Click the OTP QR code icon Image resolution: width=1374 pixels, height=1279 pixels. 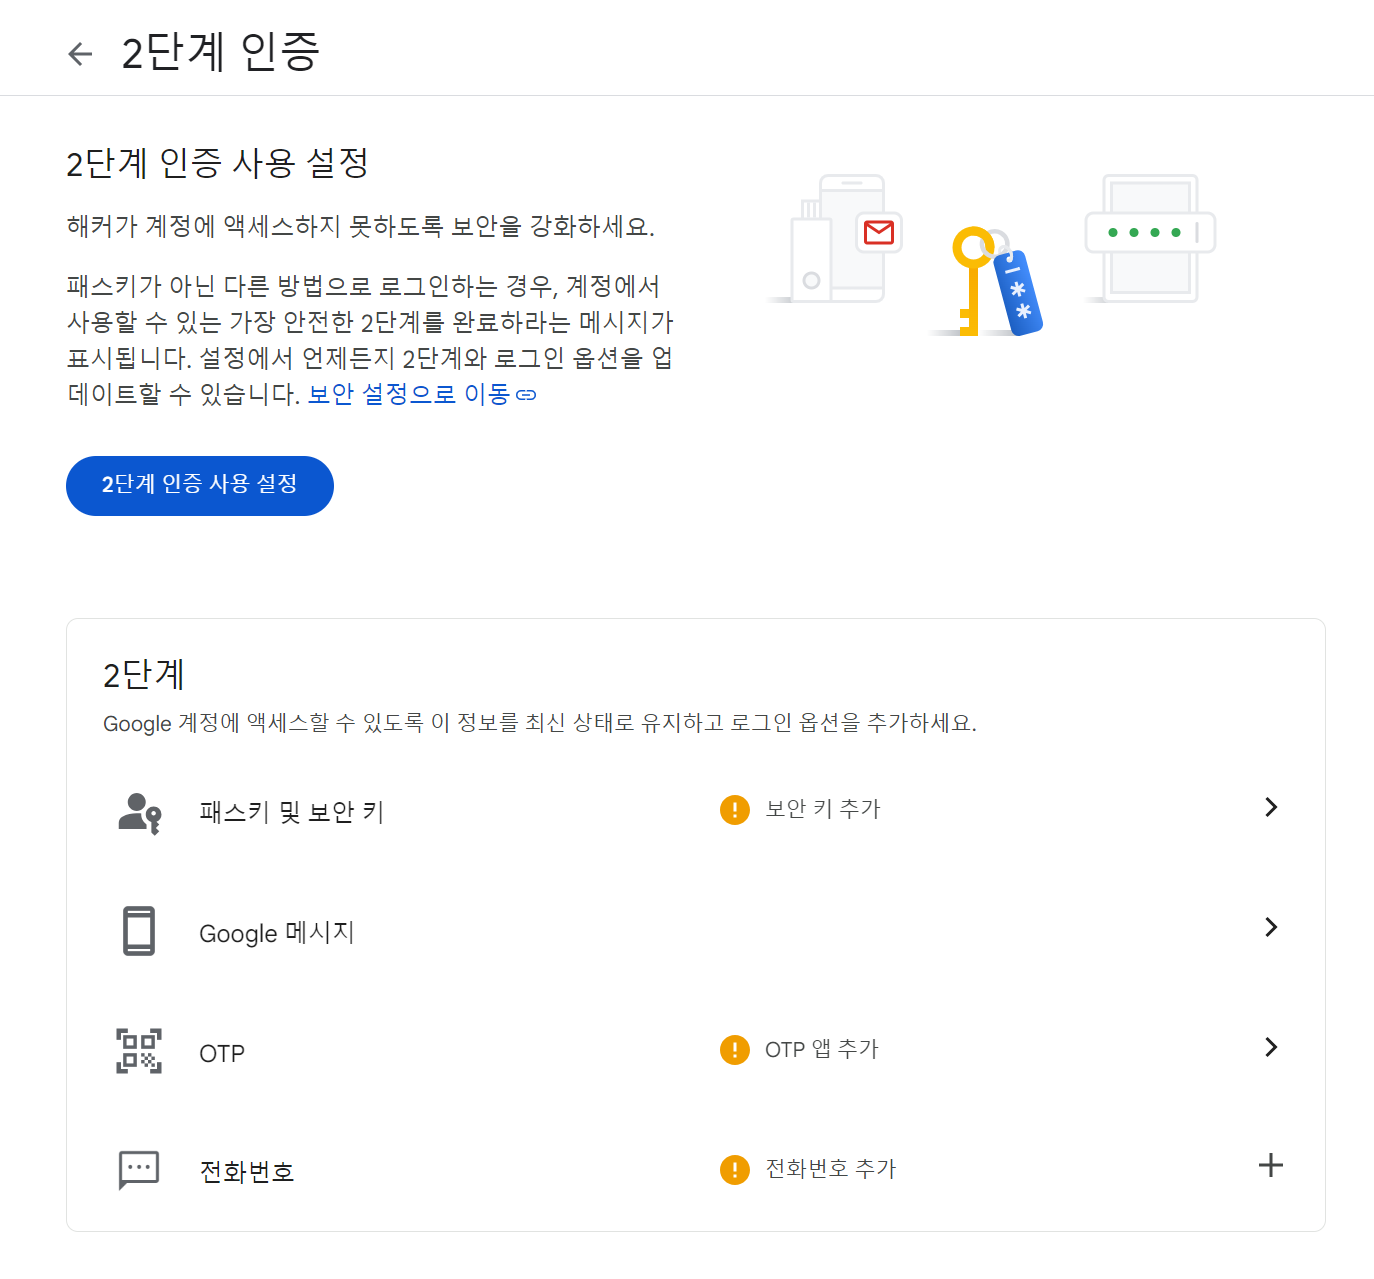pyautogui.click(x=139, y=1051)
